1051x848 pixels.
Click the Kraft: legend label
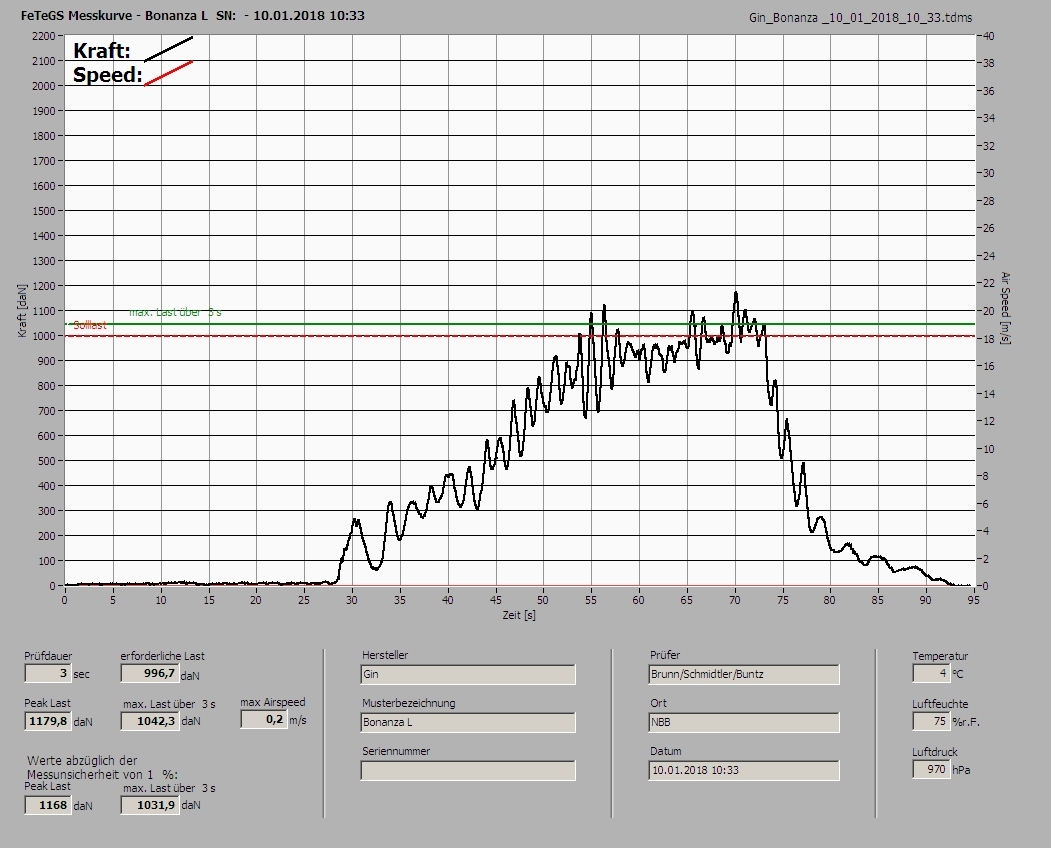click(x=101, y=50)
